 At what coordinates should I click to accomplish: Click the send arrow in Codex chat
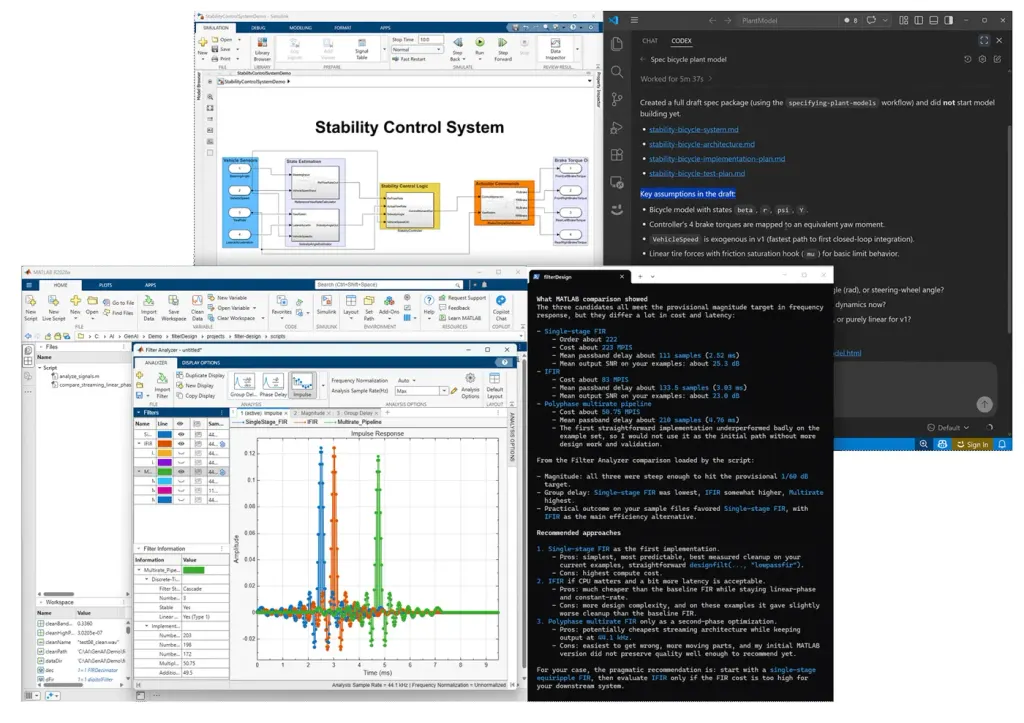pyautogui.click(x=984, y=404)
